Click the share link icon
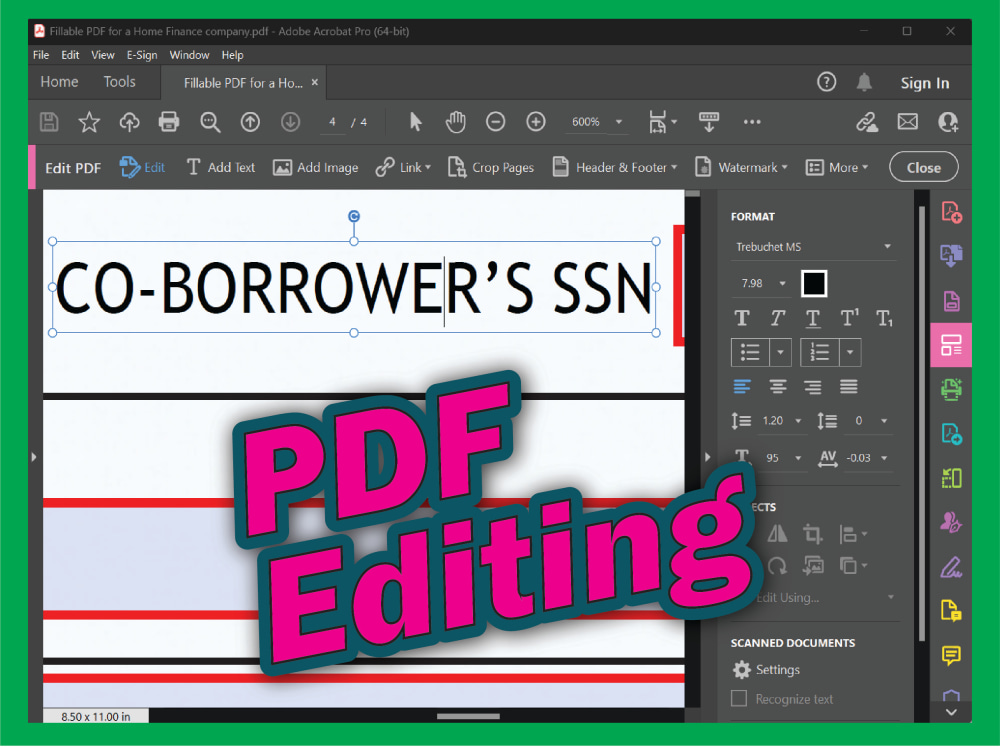The height and width of the screenshot is (750, 1000). click(x=867, y=122)
